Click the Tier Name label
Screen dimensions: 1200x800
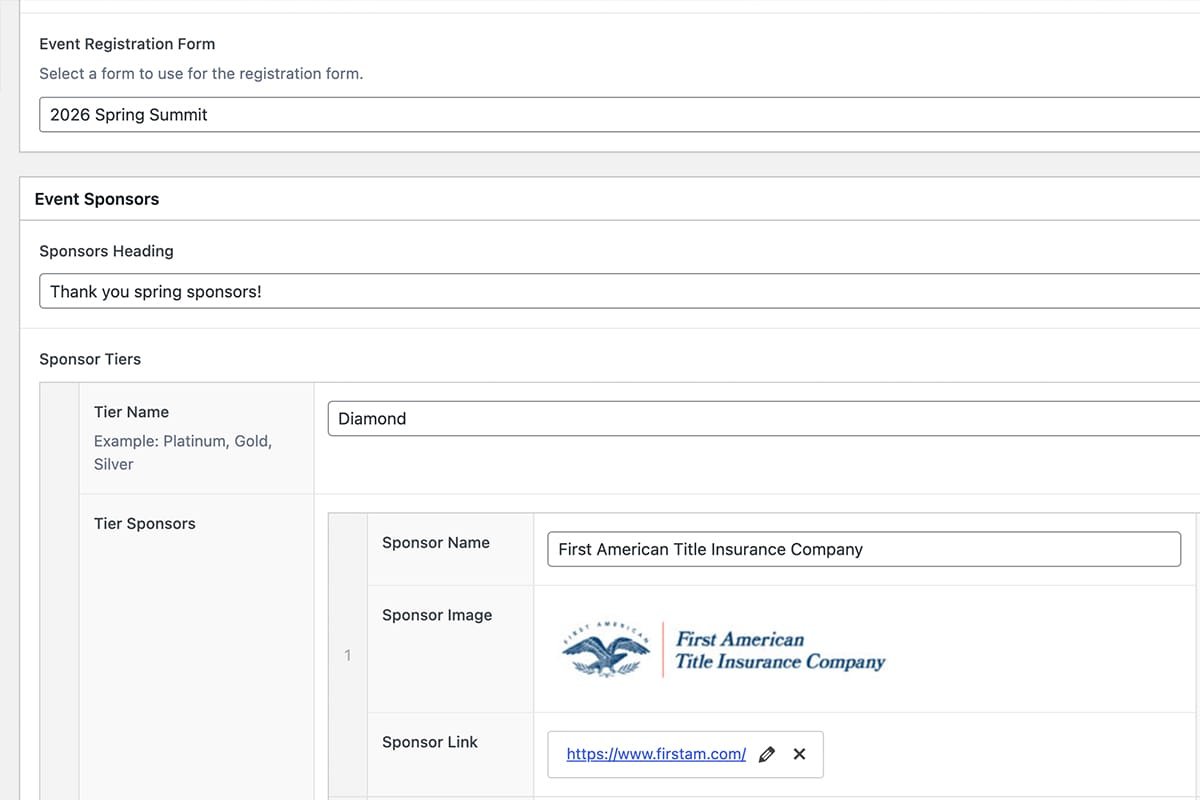coord(131,412)
